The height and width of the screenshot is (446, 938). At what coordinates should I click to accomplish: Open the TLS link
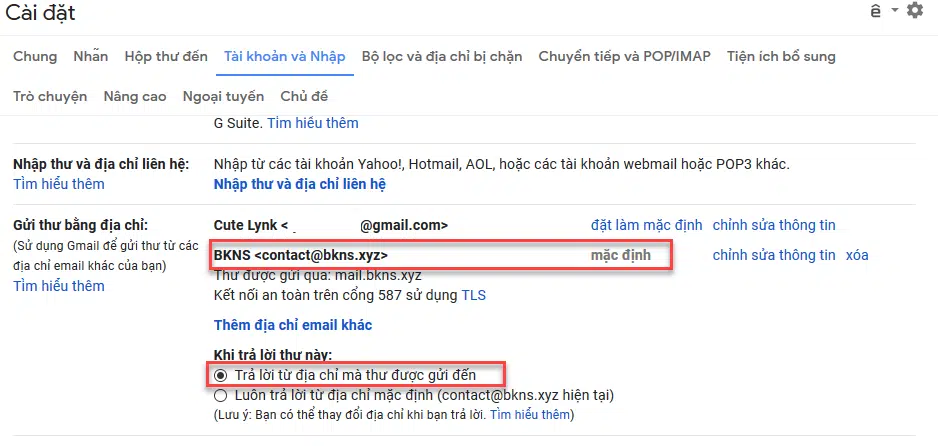click(474, 295)
